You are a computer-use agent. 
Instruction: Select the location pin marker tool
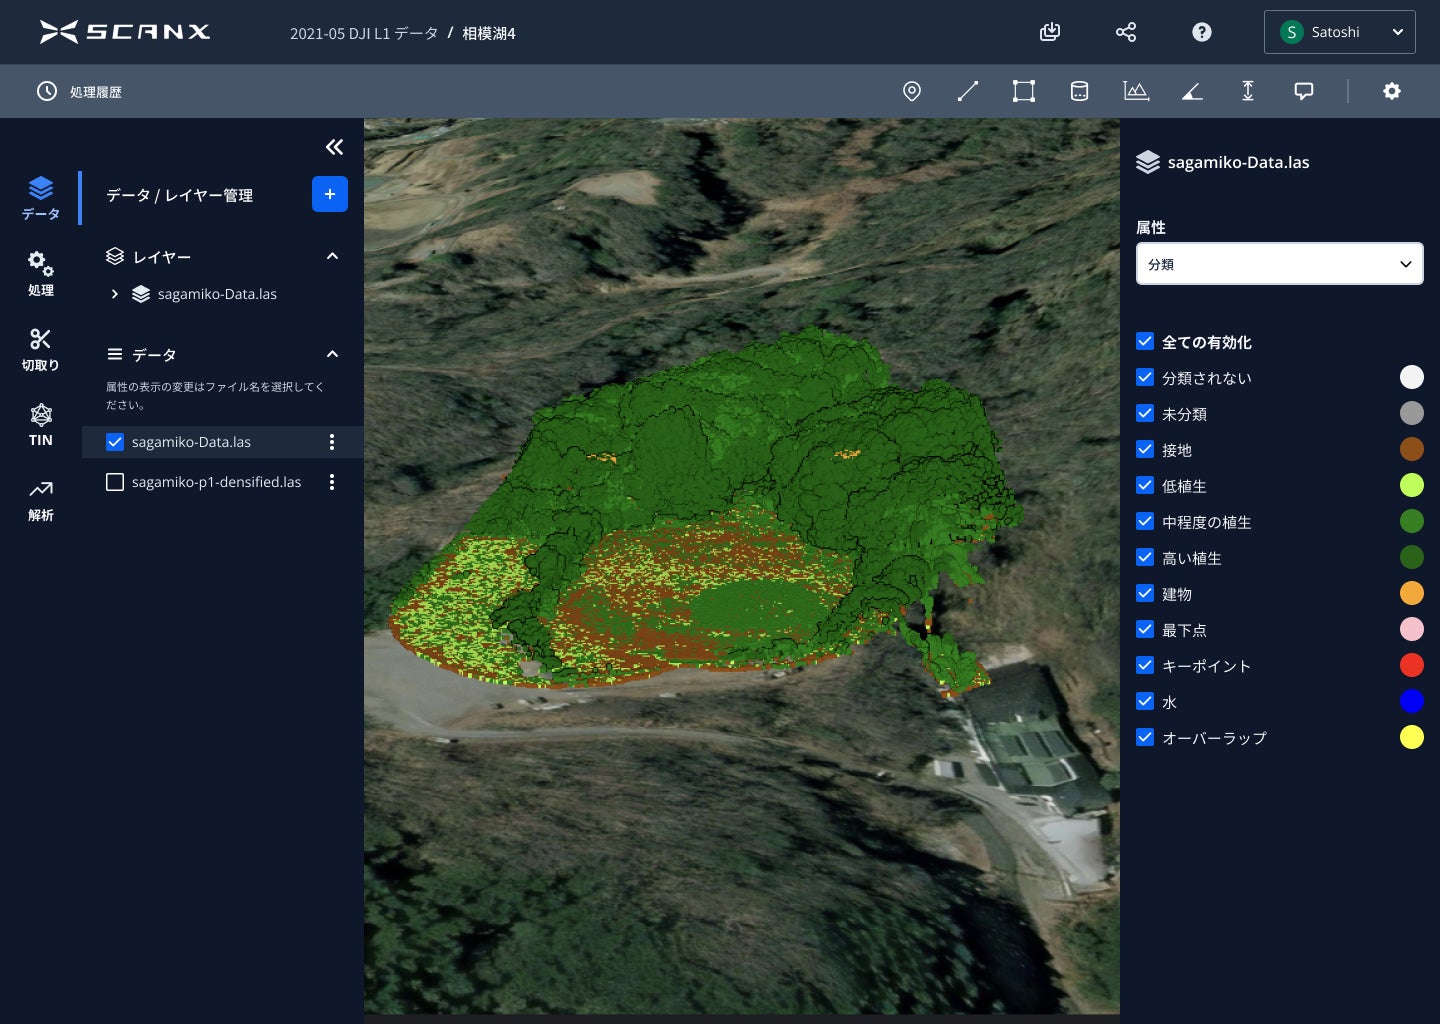click(911, 91)
